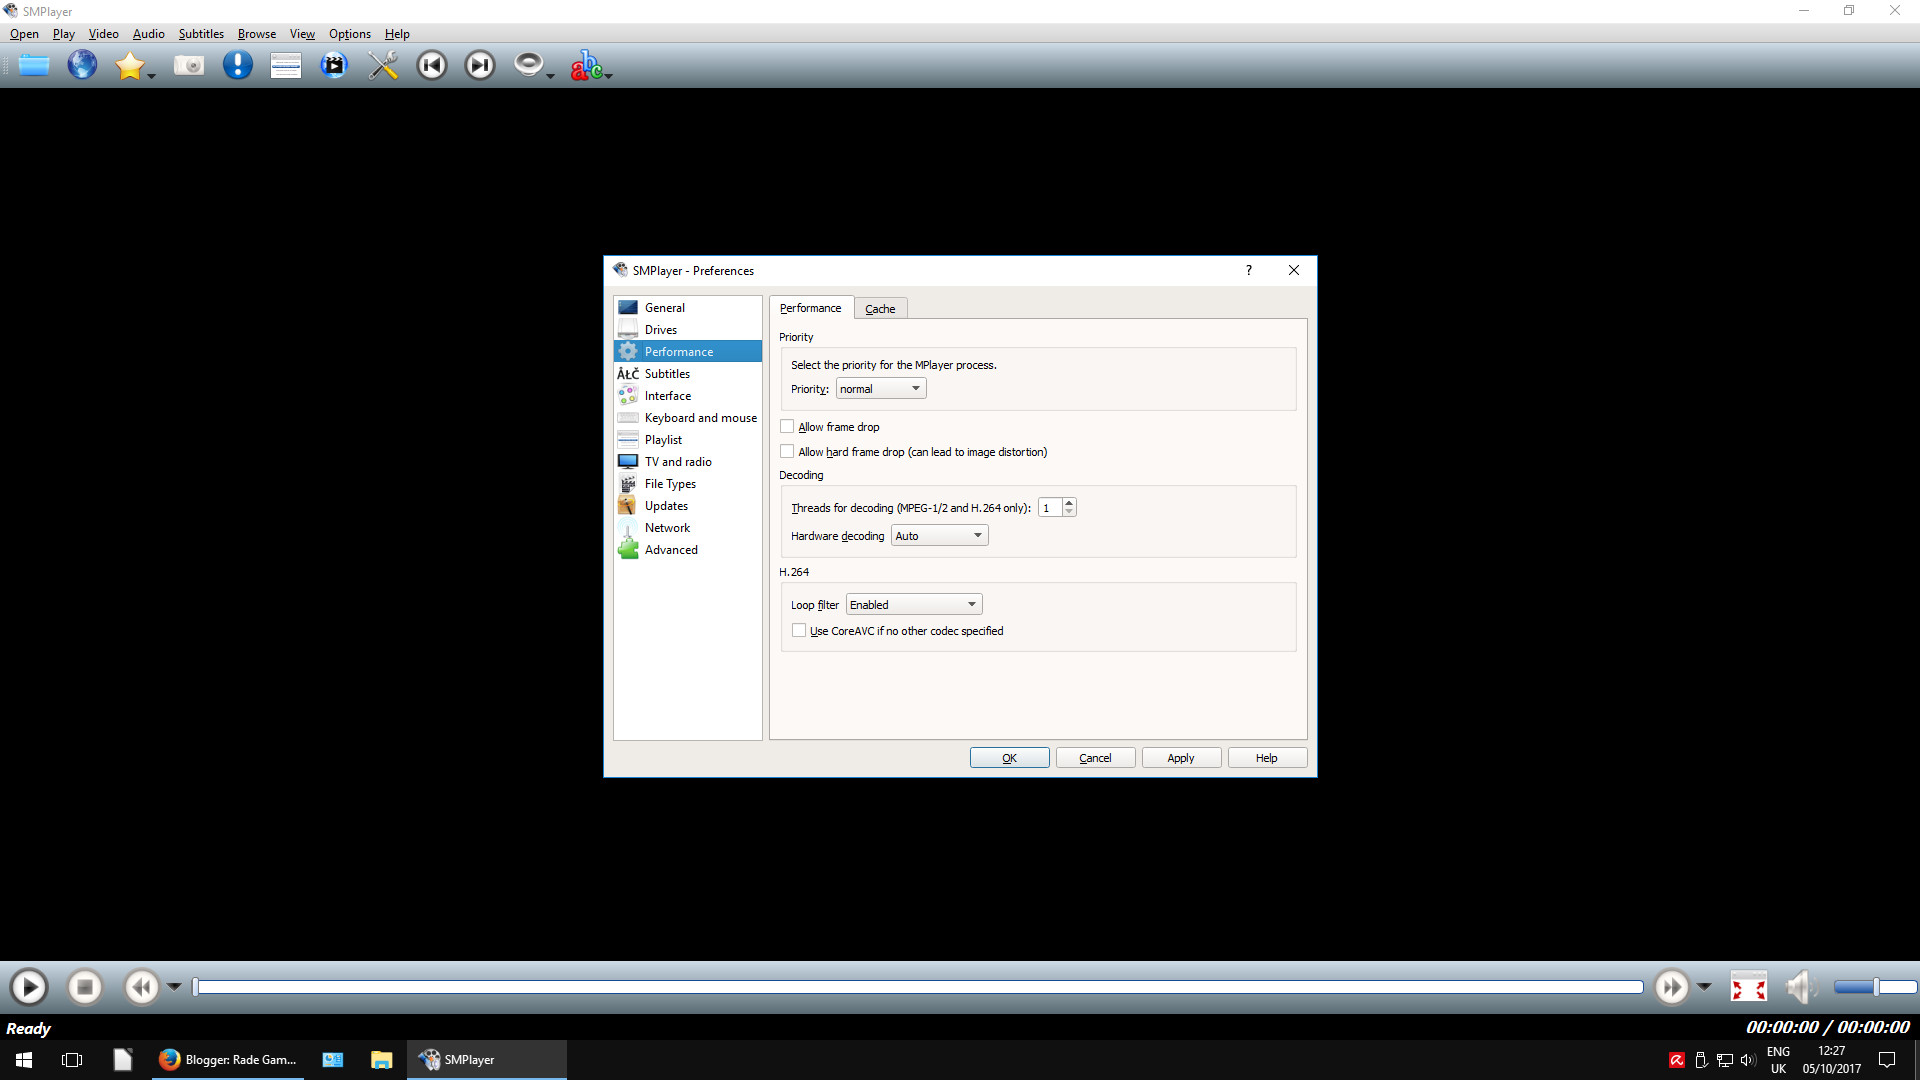The width and height of the screenshot is (1920, 1080).
Task: Open the Hardware decoding dropdown
Action: pyautogui.click(x=939, y=536)
